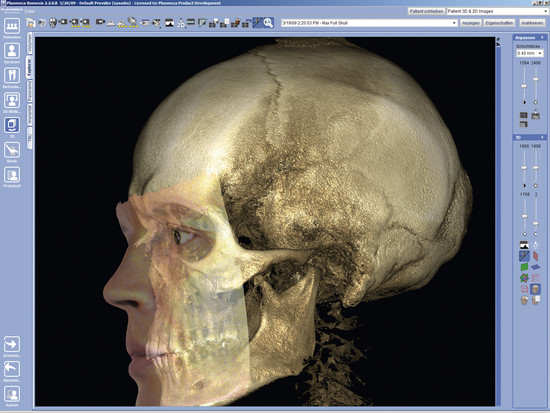
Task: Open the Patient 3D & 2D Images dropdown
Action: click(497, 11)
